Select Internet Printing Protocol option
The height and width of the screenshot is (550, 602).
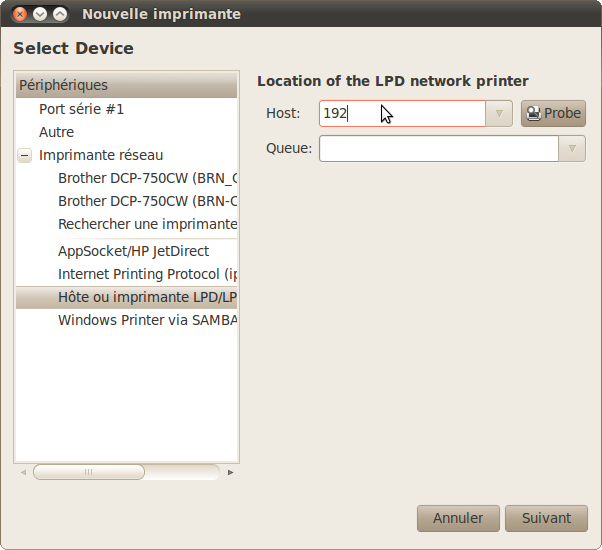point(147,274)
